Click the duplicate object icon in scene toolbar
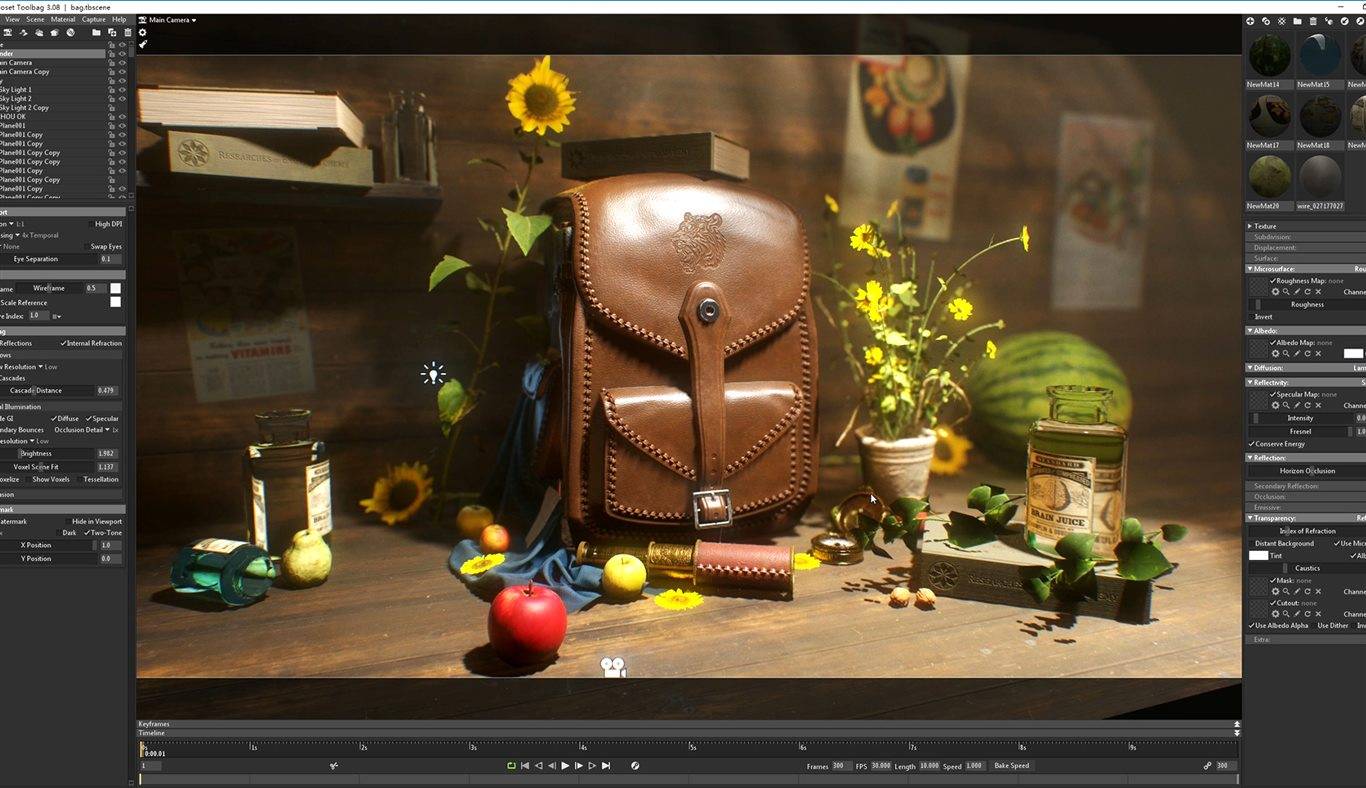 pos(111,32)
